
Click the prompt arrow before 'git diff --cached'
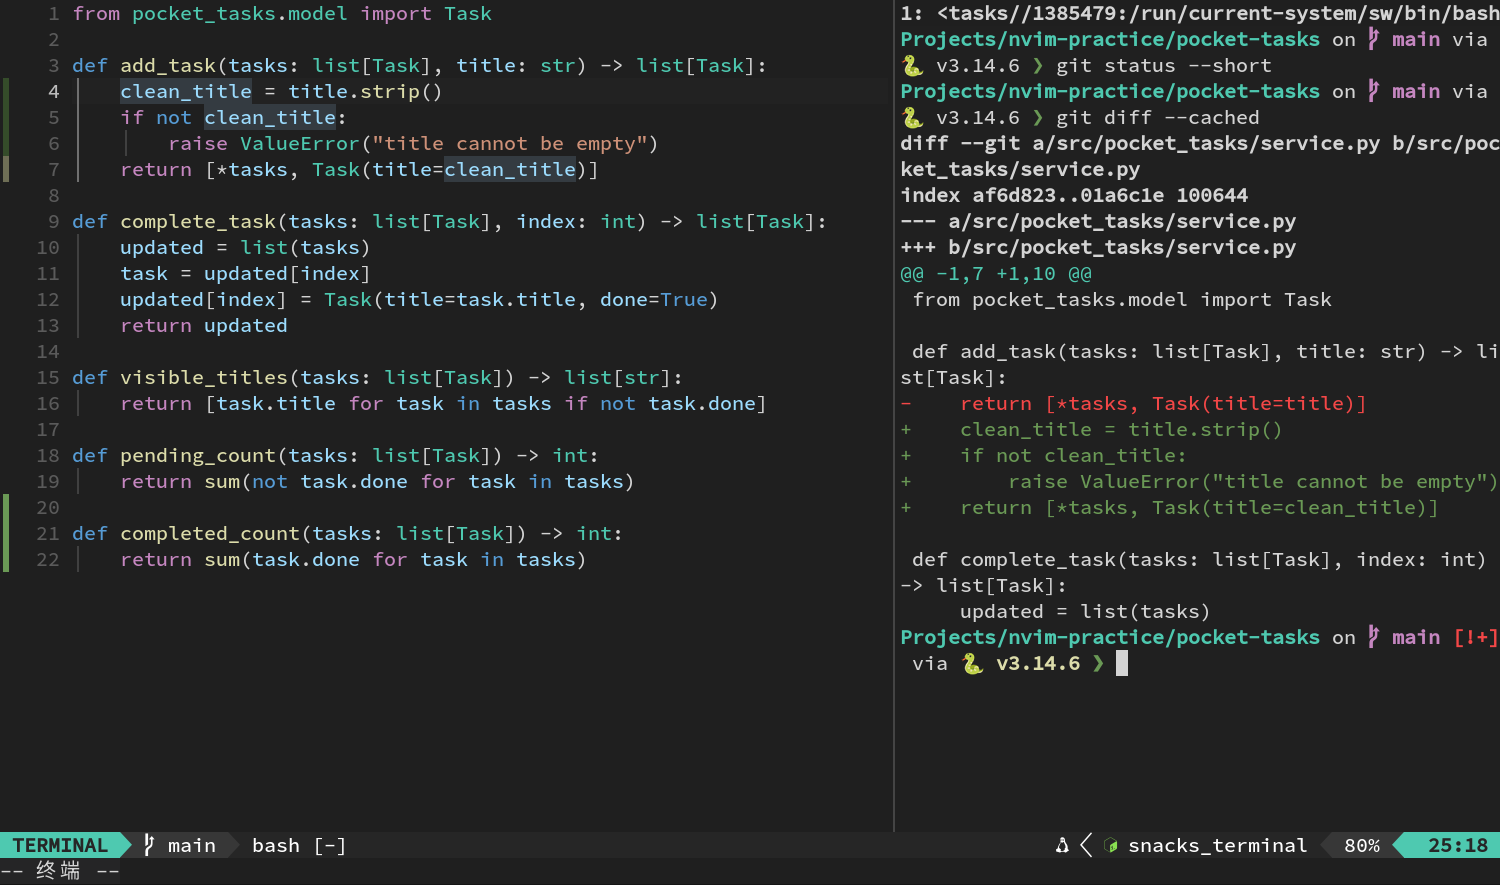1038,118
